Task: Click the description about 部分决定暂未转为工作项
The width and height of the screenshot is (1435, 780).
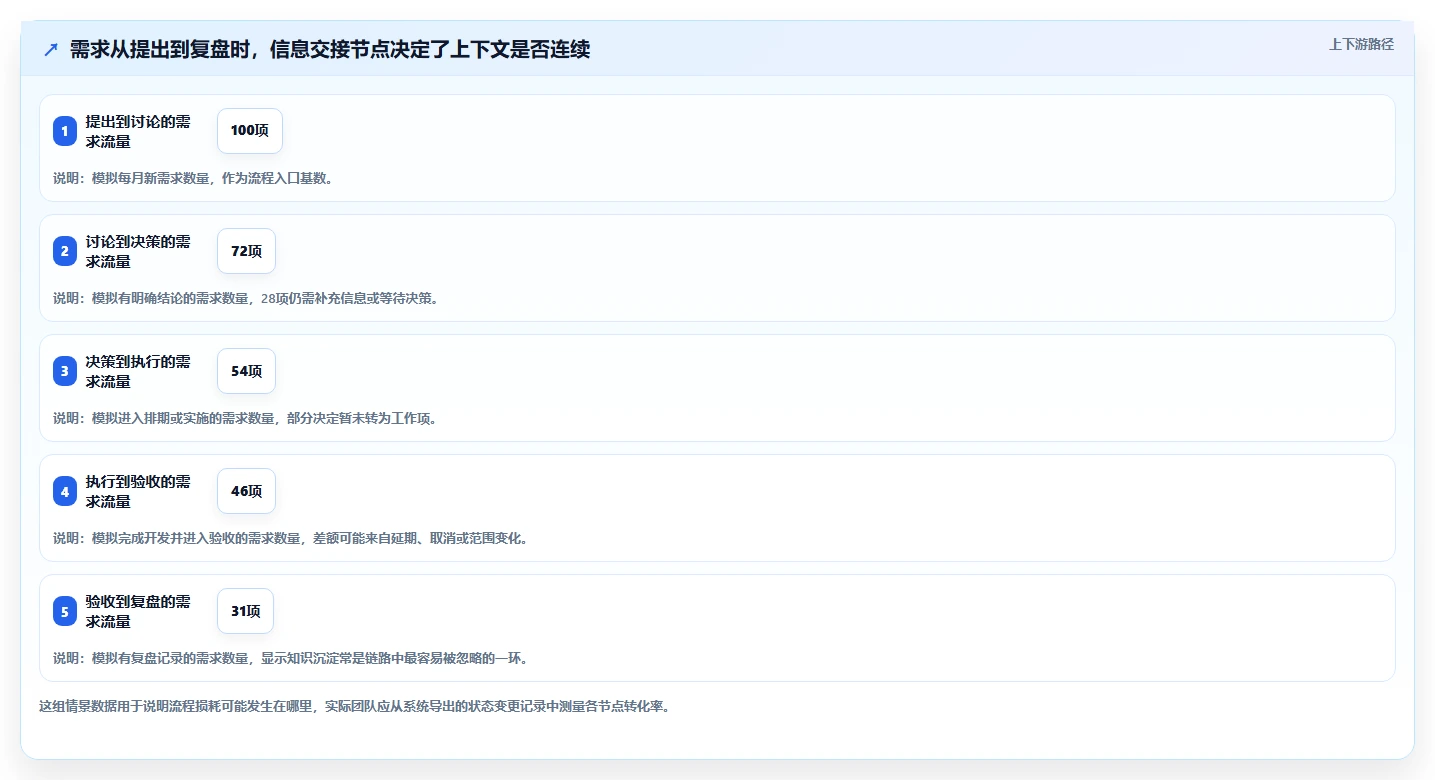Action: pyautogui.click(x=245, y=418)
